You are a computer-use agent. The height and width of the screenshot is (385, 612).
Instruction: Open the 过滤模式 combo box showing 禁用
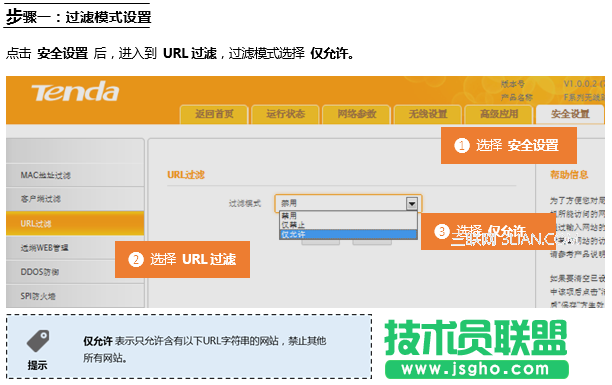(x=348, y=203)
